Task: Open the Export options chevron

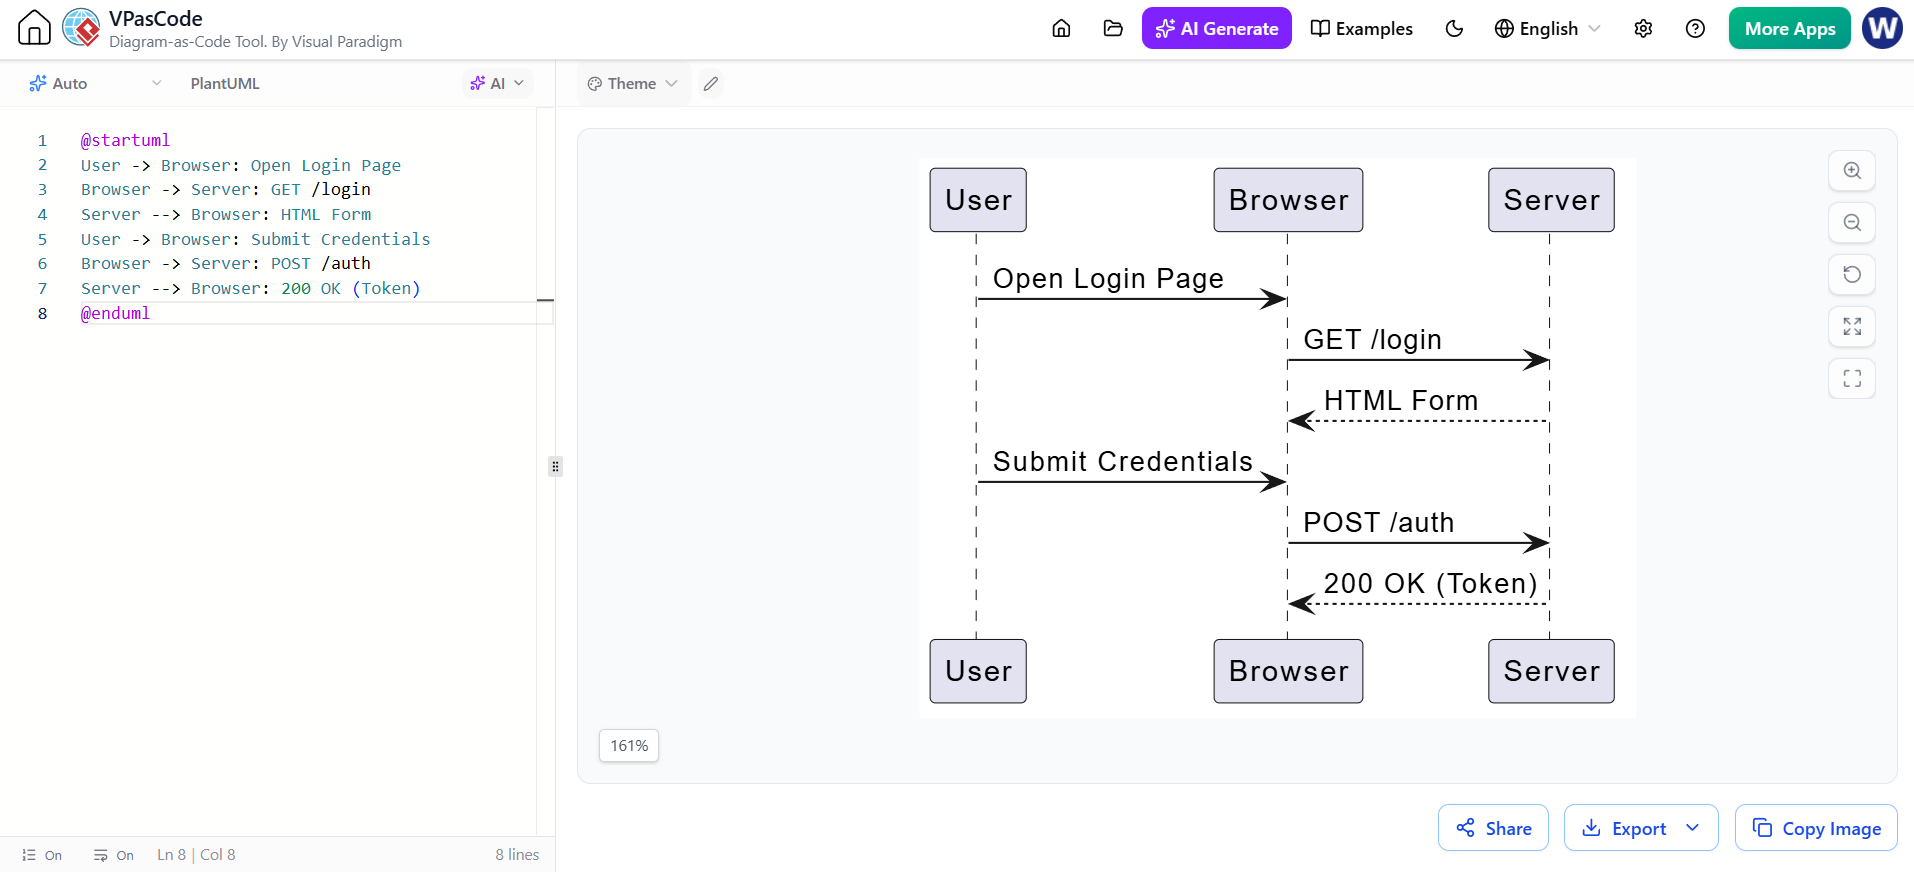Action: point(1693,828)
